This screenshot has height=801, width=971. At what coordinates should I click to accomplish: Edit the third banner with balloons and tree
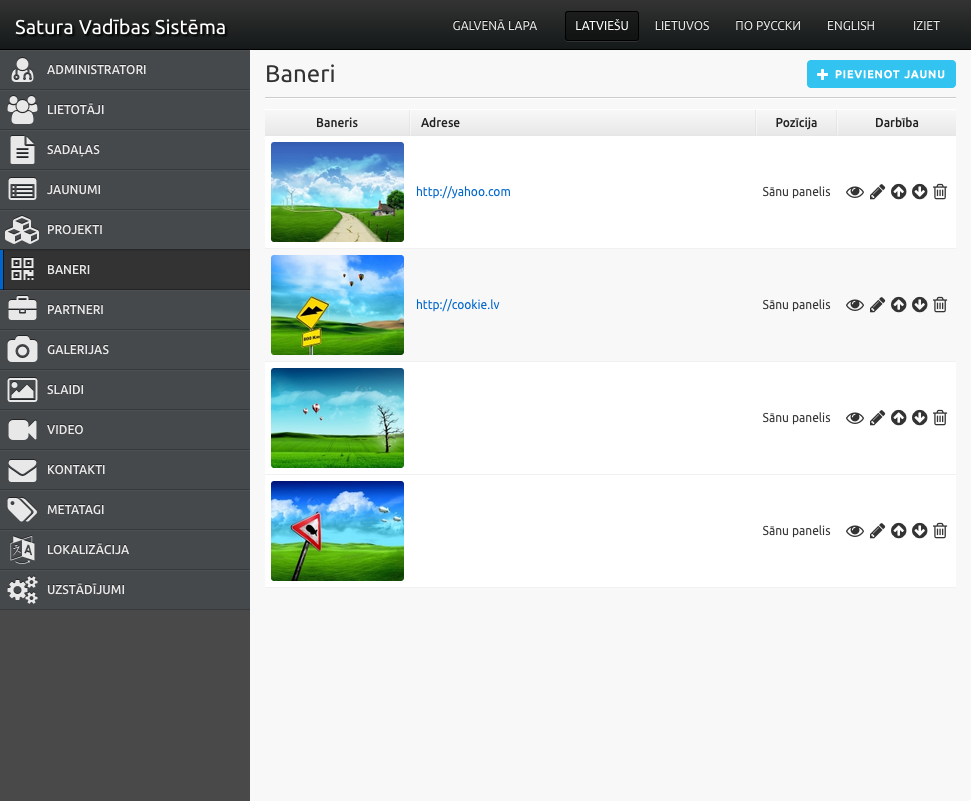click(x=877, y=418)
